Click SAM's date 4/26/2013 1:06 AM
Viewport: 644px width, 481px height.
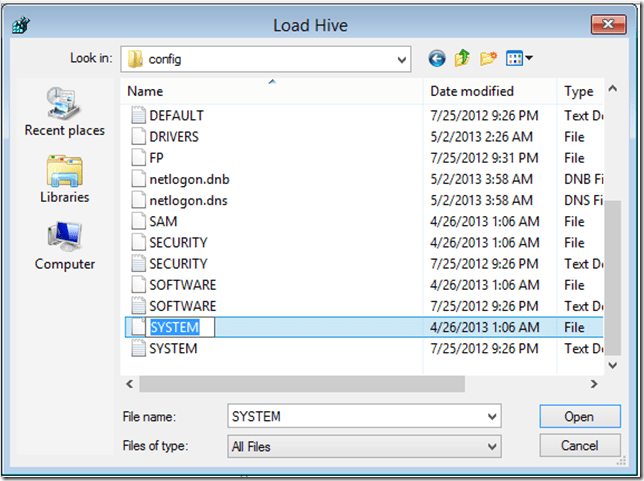tap(485, 221)
